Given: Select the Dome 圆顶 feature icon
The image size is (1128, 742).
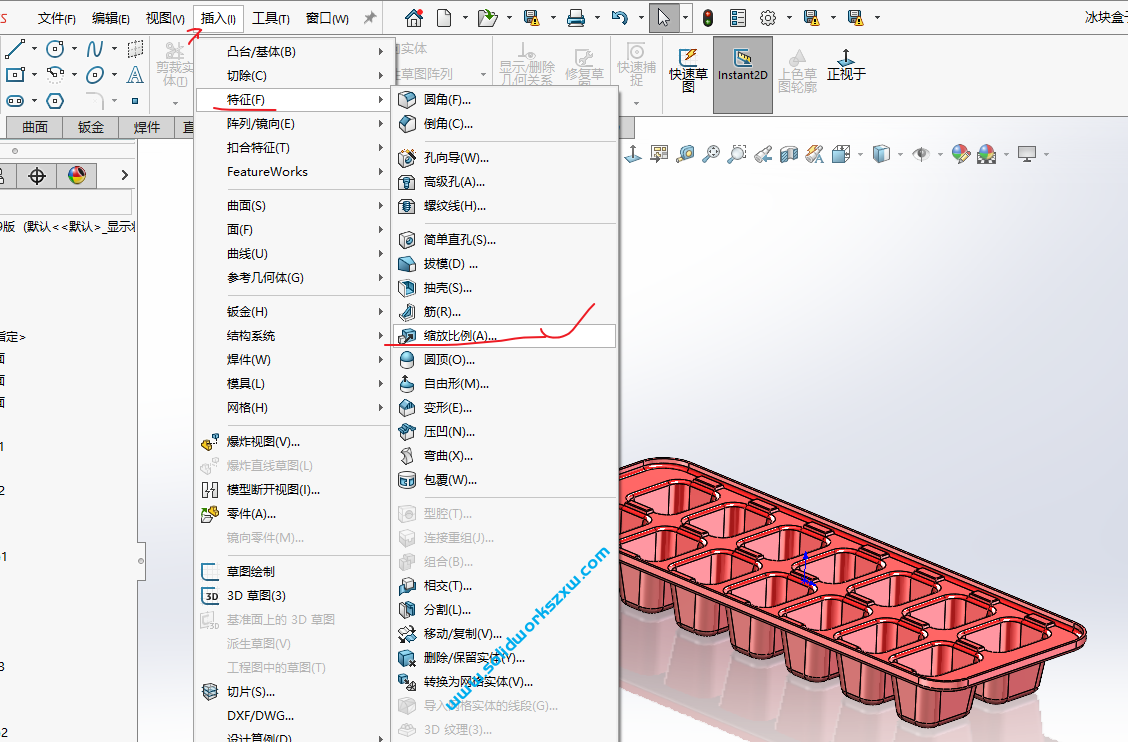Looking at the screenshot, I should pyautogui.click(x=407, y=360).
